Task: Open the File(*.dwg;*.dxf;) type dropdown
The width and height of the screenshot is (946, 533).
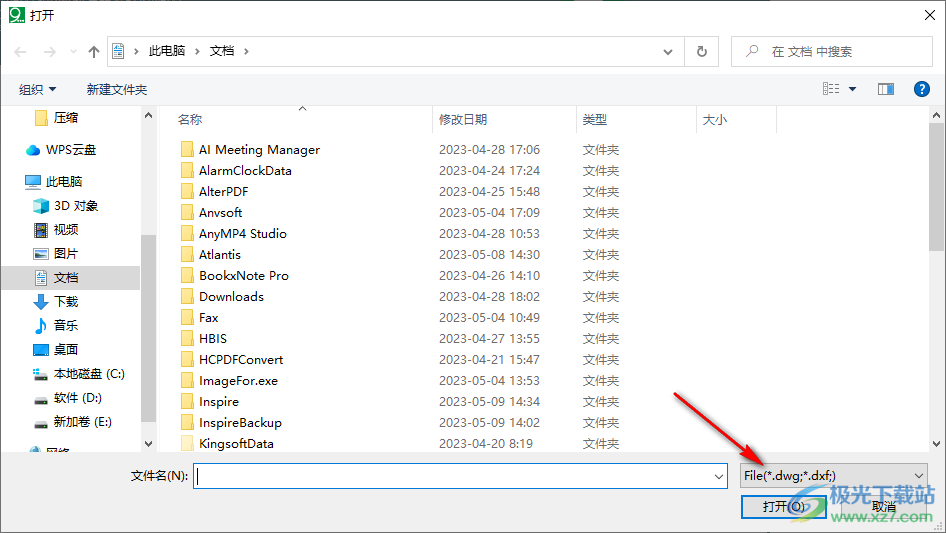Action: point(833,476)
